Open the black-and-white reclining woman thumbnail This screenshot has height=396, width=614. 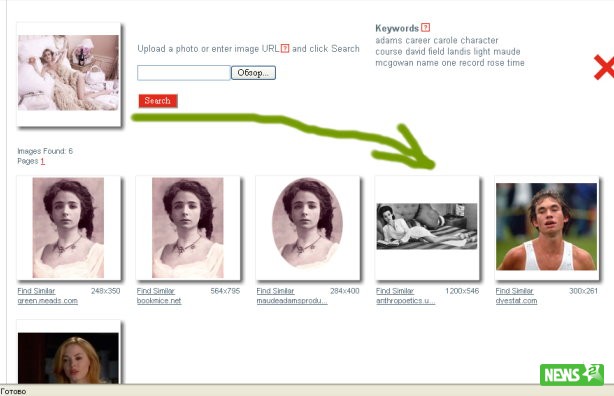(427, 226)
